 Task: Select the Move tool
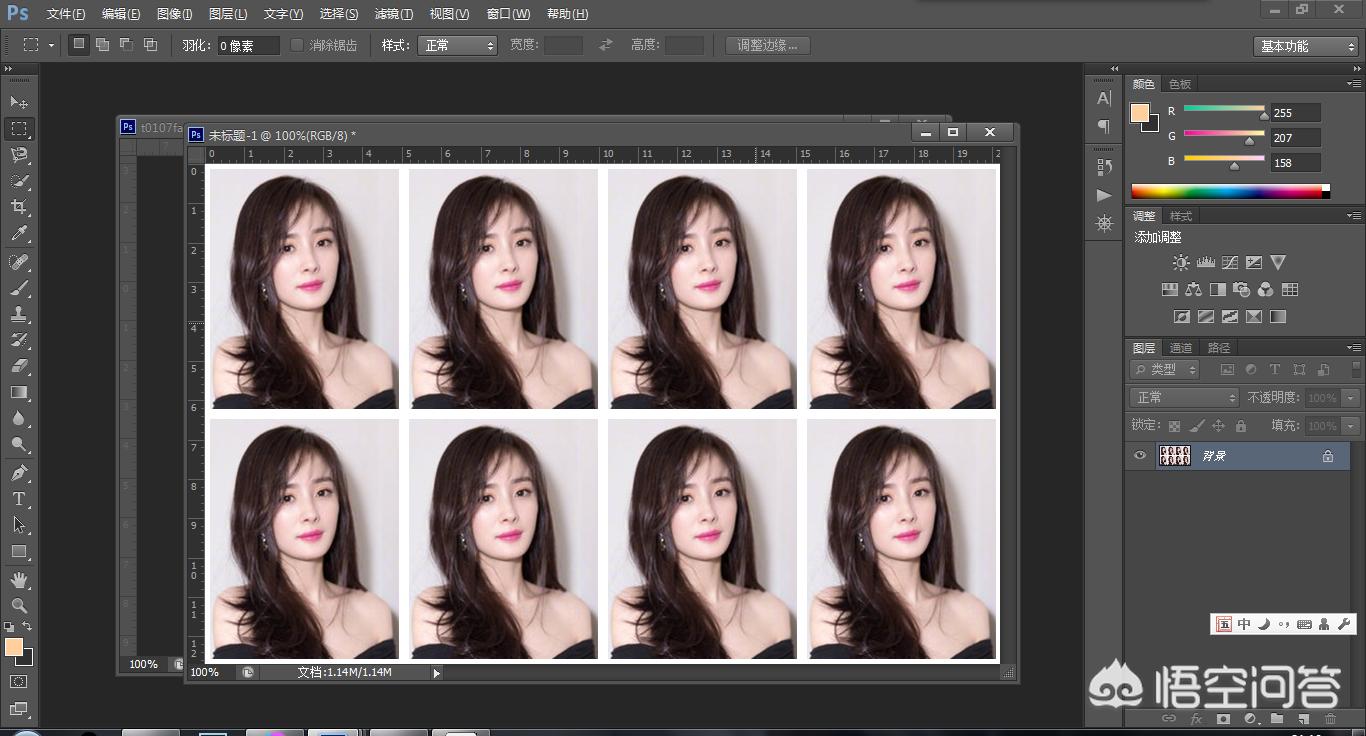(x=18, y=100)
